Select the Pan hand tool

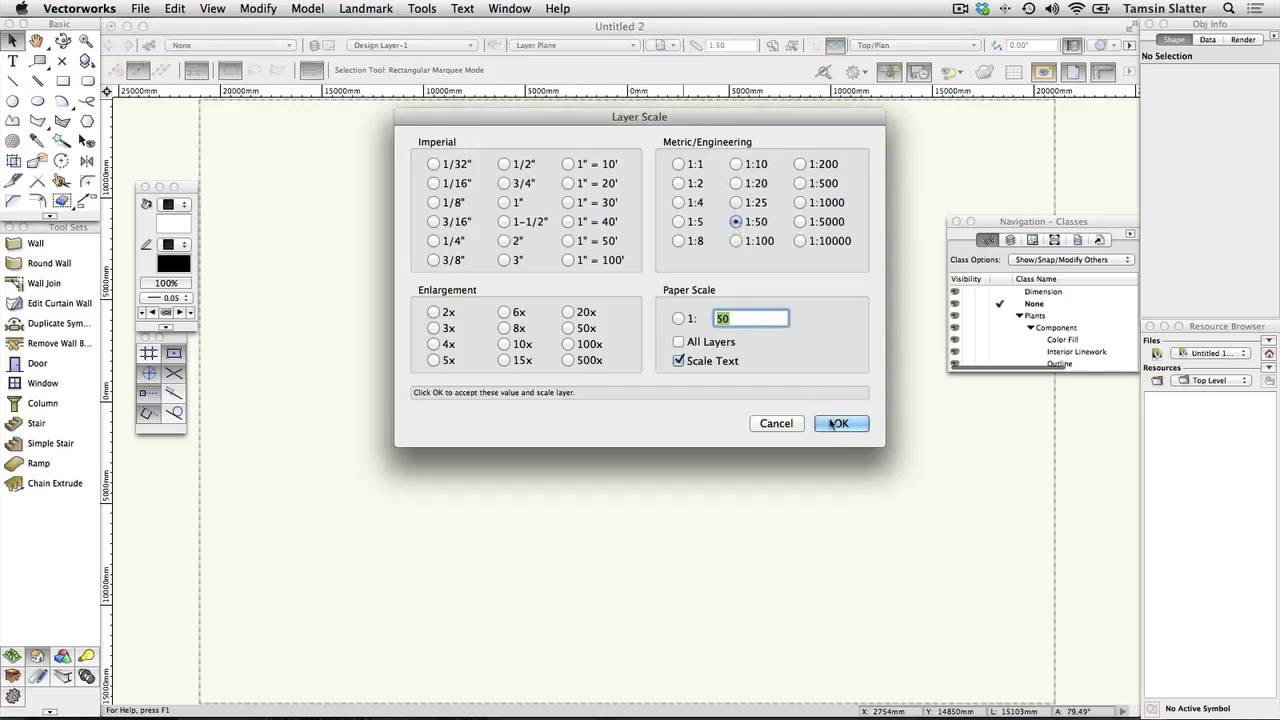[x=37, y=41]
